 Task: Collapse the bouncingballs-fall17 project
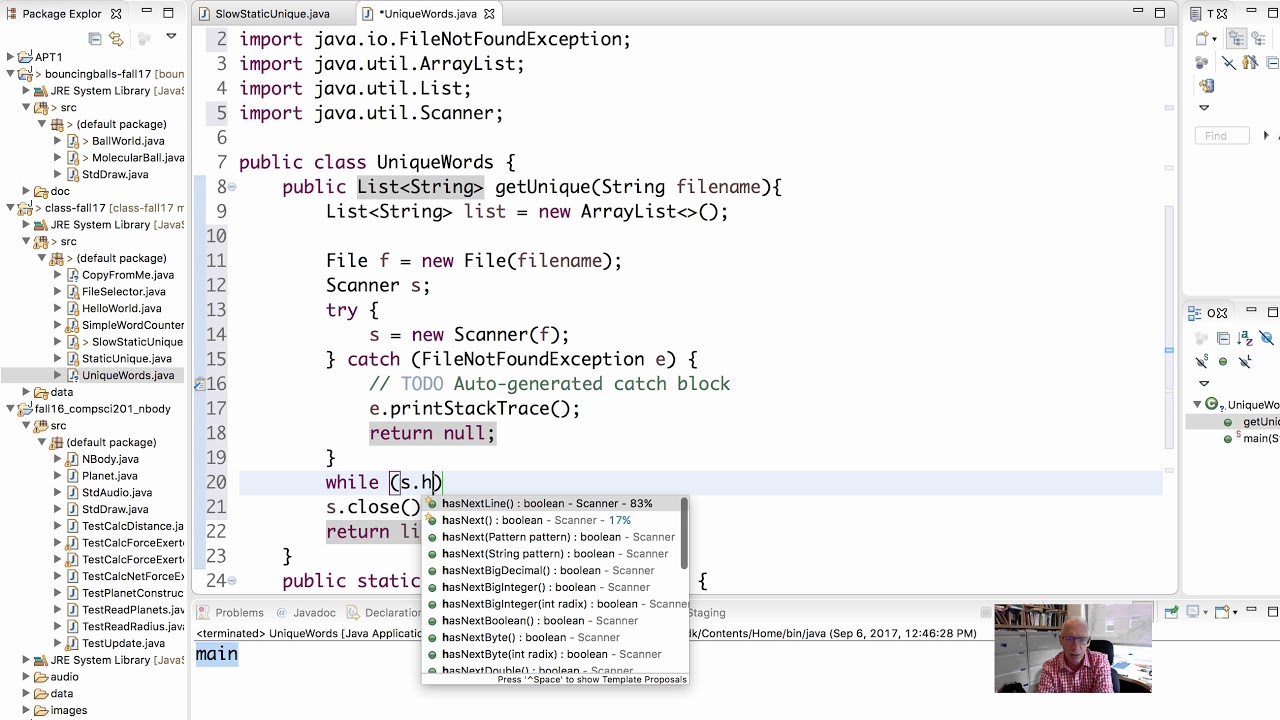(x=11, y=74)
